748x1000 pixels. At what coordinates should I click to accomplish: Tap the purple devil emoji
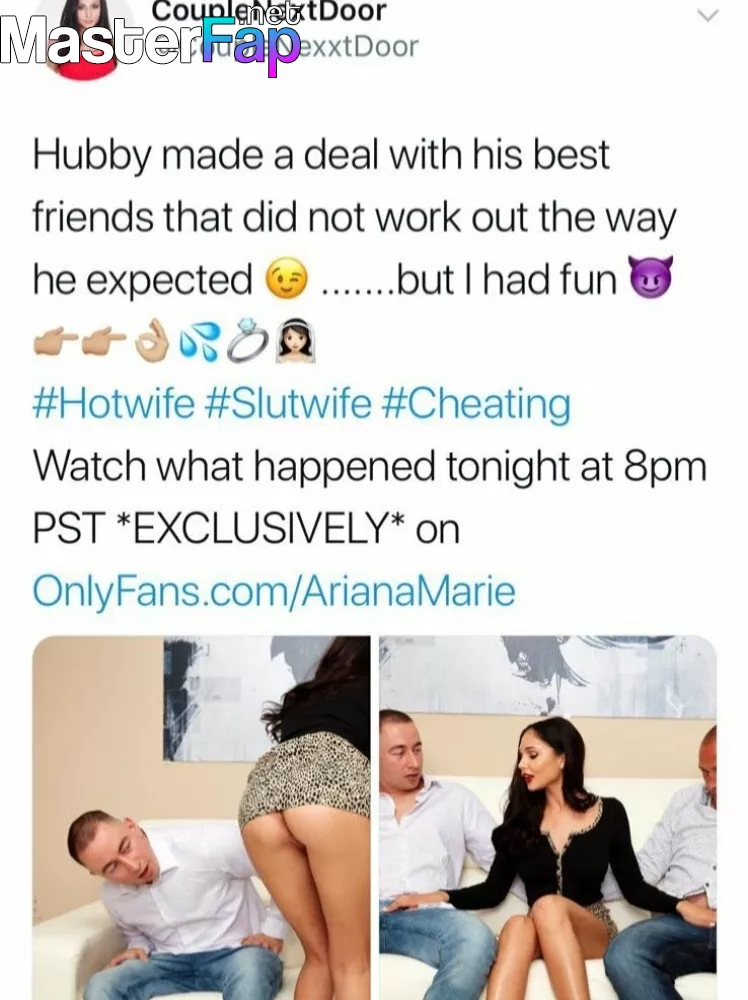tap(650, 279)
